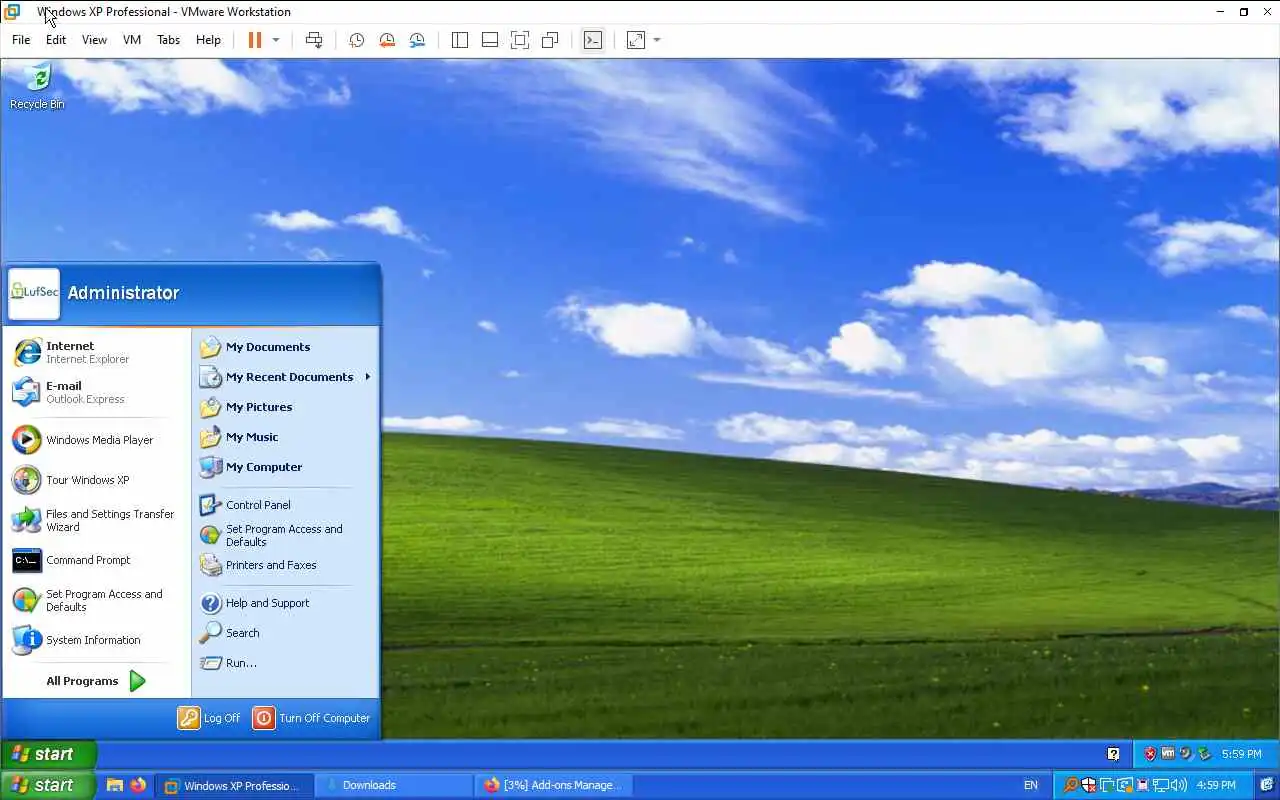Click the VMware Tools tray icon near 5:59 PM
The width and height of the screenshot is (1280, 800).
[x=1168, y=754]
